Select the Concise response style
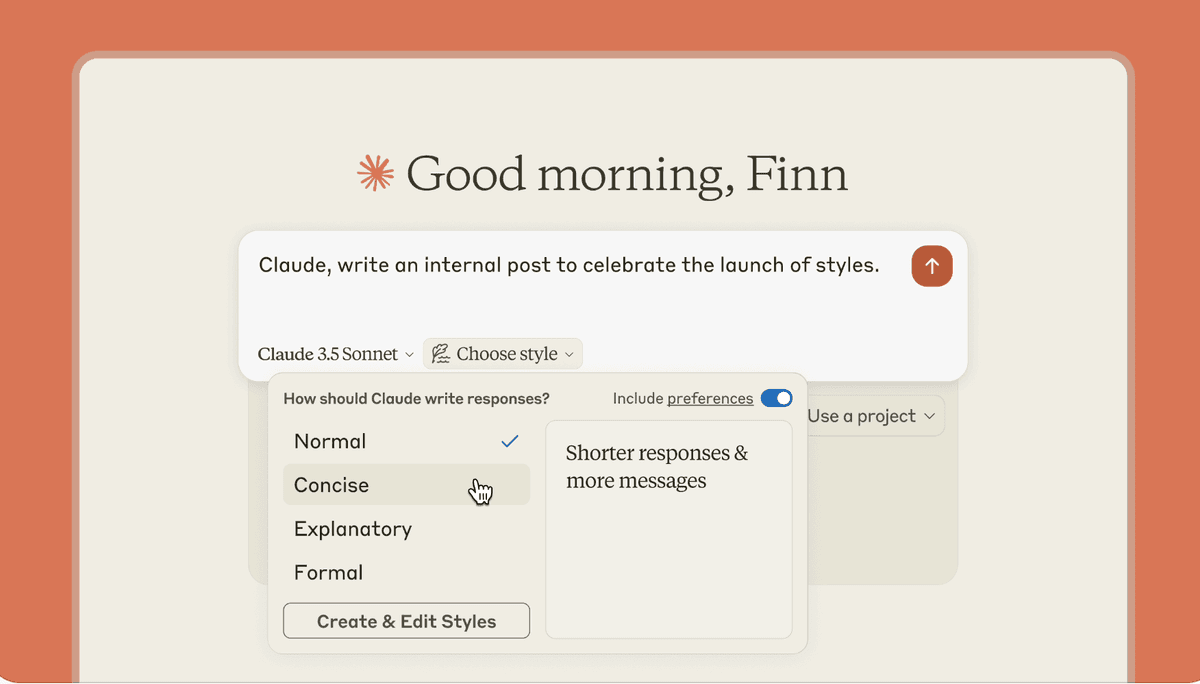 tap(330, 484)
